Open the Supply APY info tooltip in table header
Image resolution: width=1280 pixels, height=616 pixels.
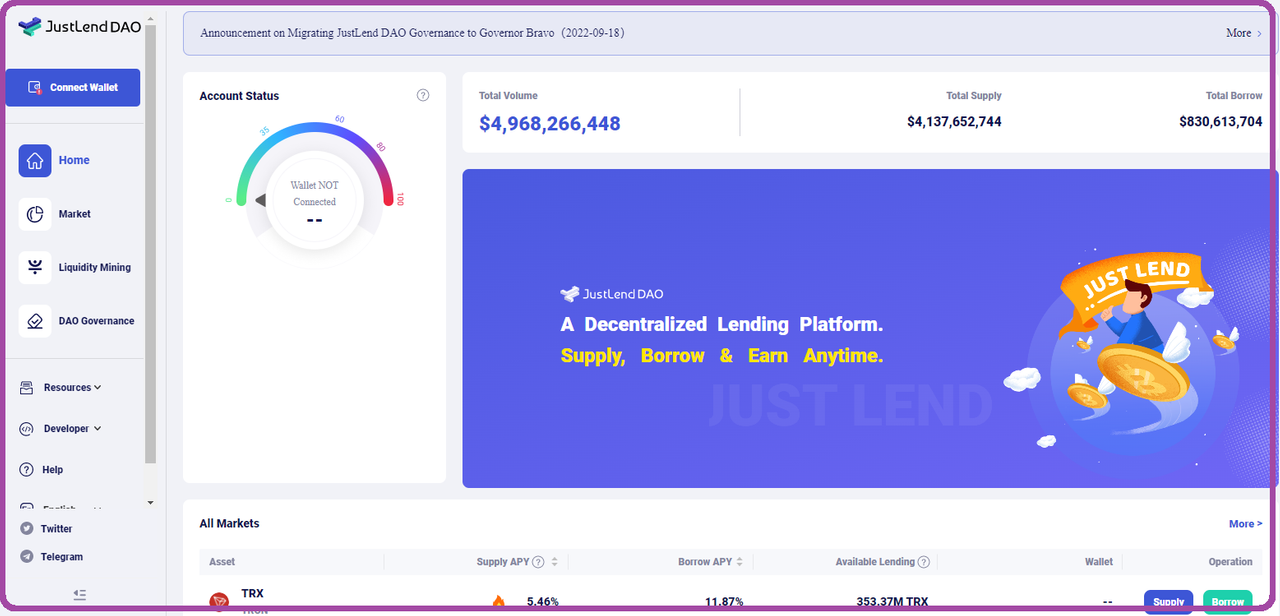tap(537, 561)
